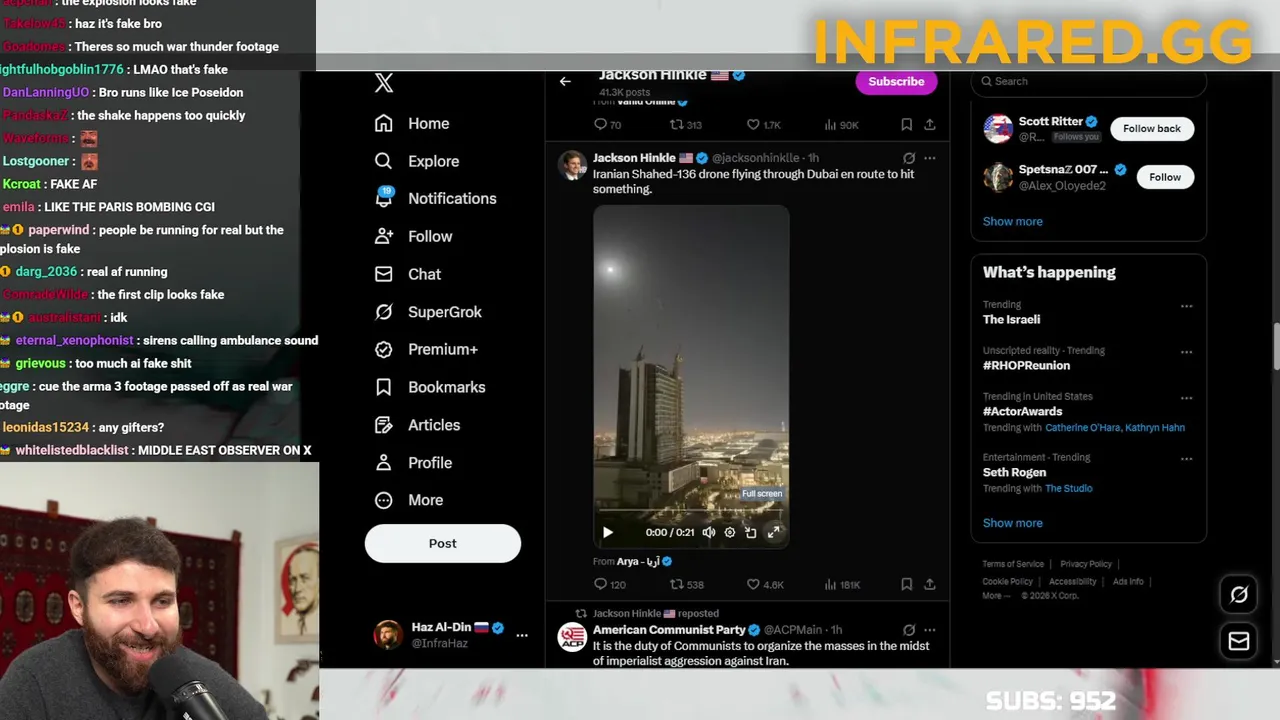Open The Studio trending link
The image size is (1280, 720).
pos(1069,488)
